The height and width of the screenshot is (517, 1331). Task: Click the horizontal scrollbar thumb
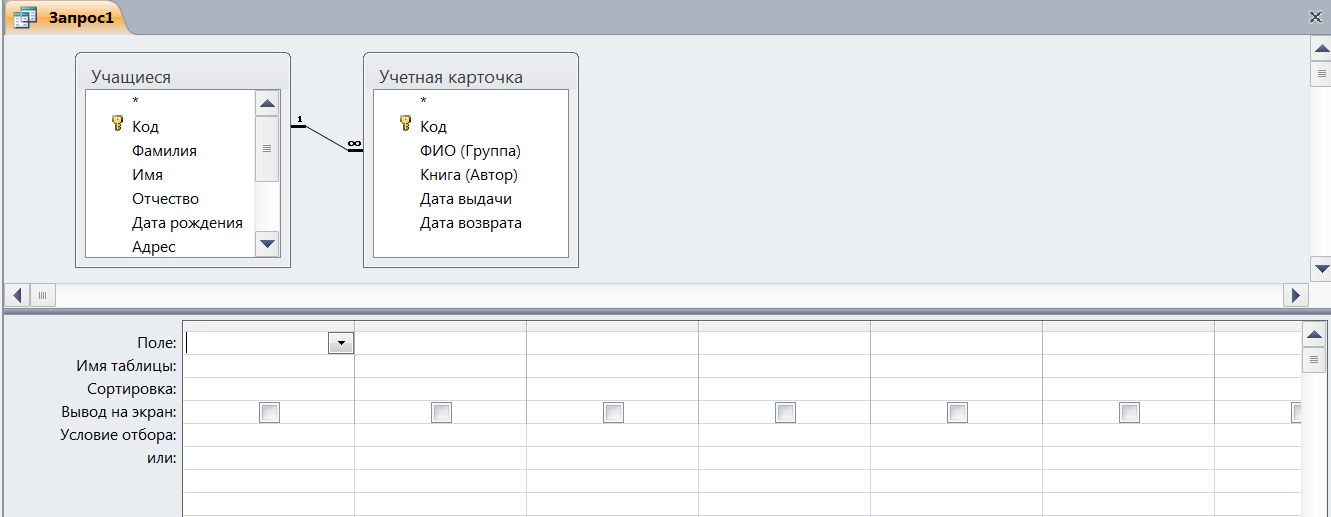click(43, 295)
